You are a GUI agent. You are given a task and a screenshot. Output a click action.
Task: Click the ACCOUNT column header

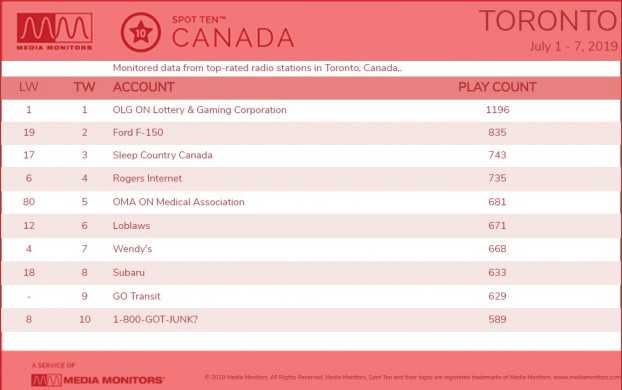144,87
